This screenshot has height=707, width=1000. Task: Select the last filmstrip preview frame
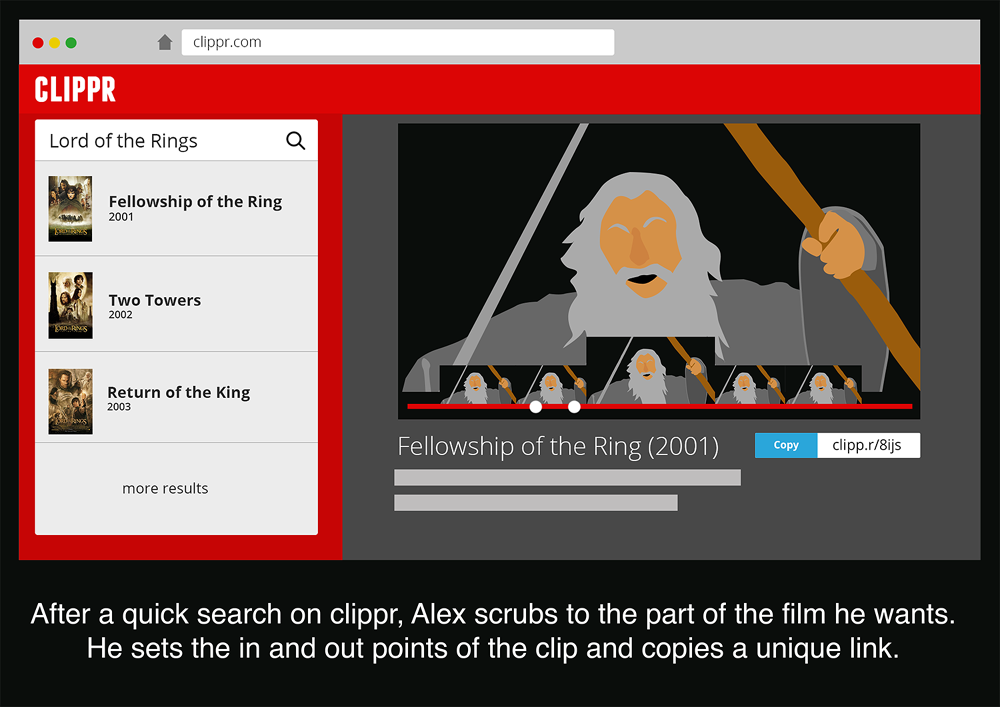[x=823, y=385]
